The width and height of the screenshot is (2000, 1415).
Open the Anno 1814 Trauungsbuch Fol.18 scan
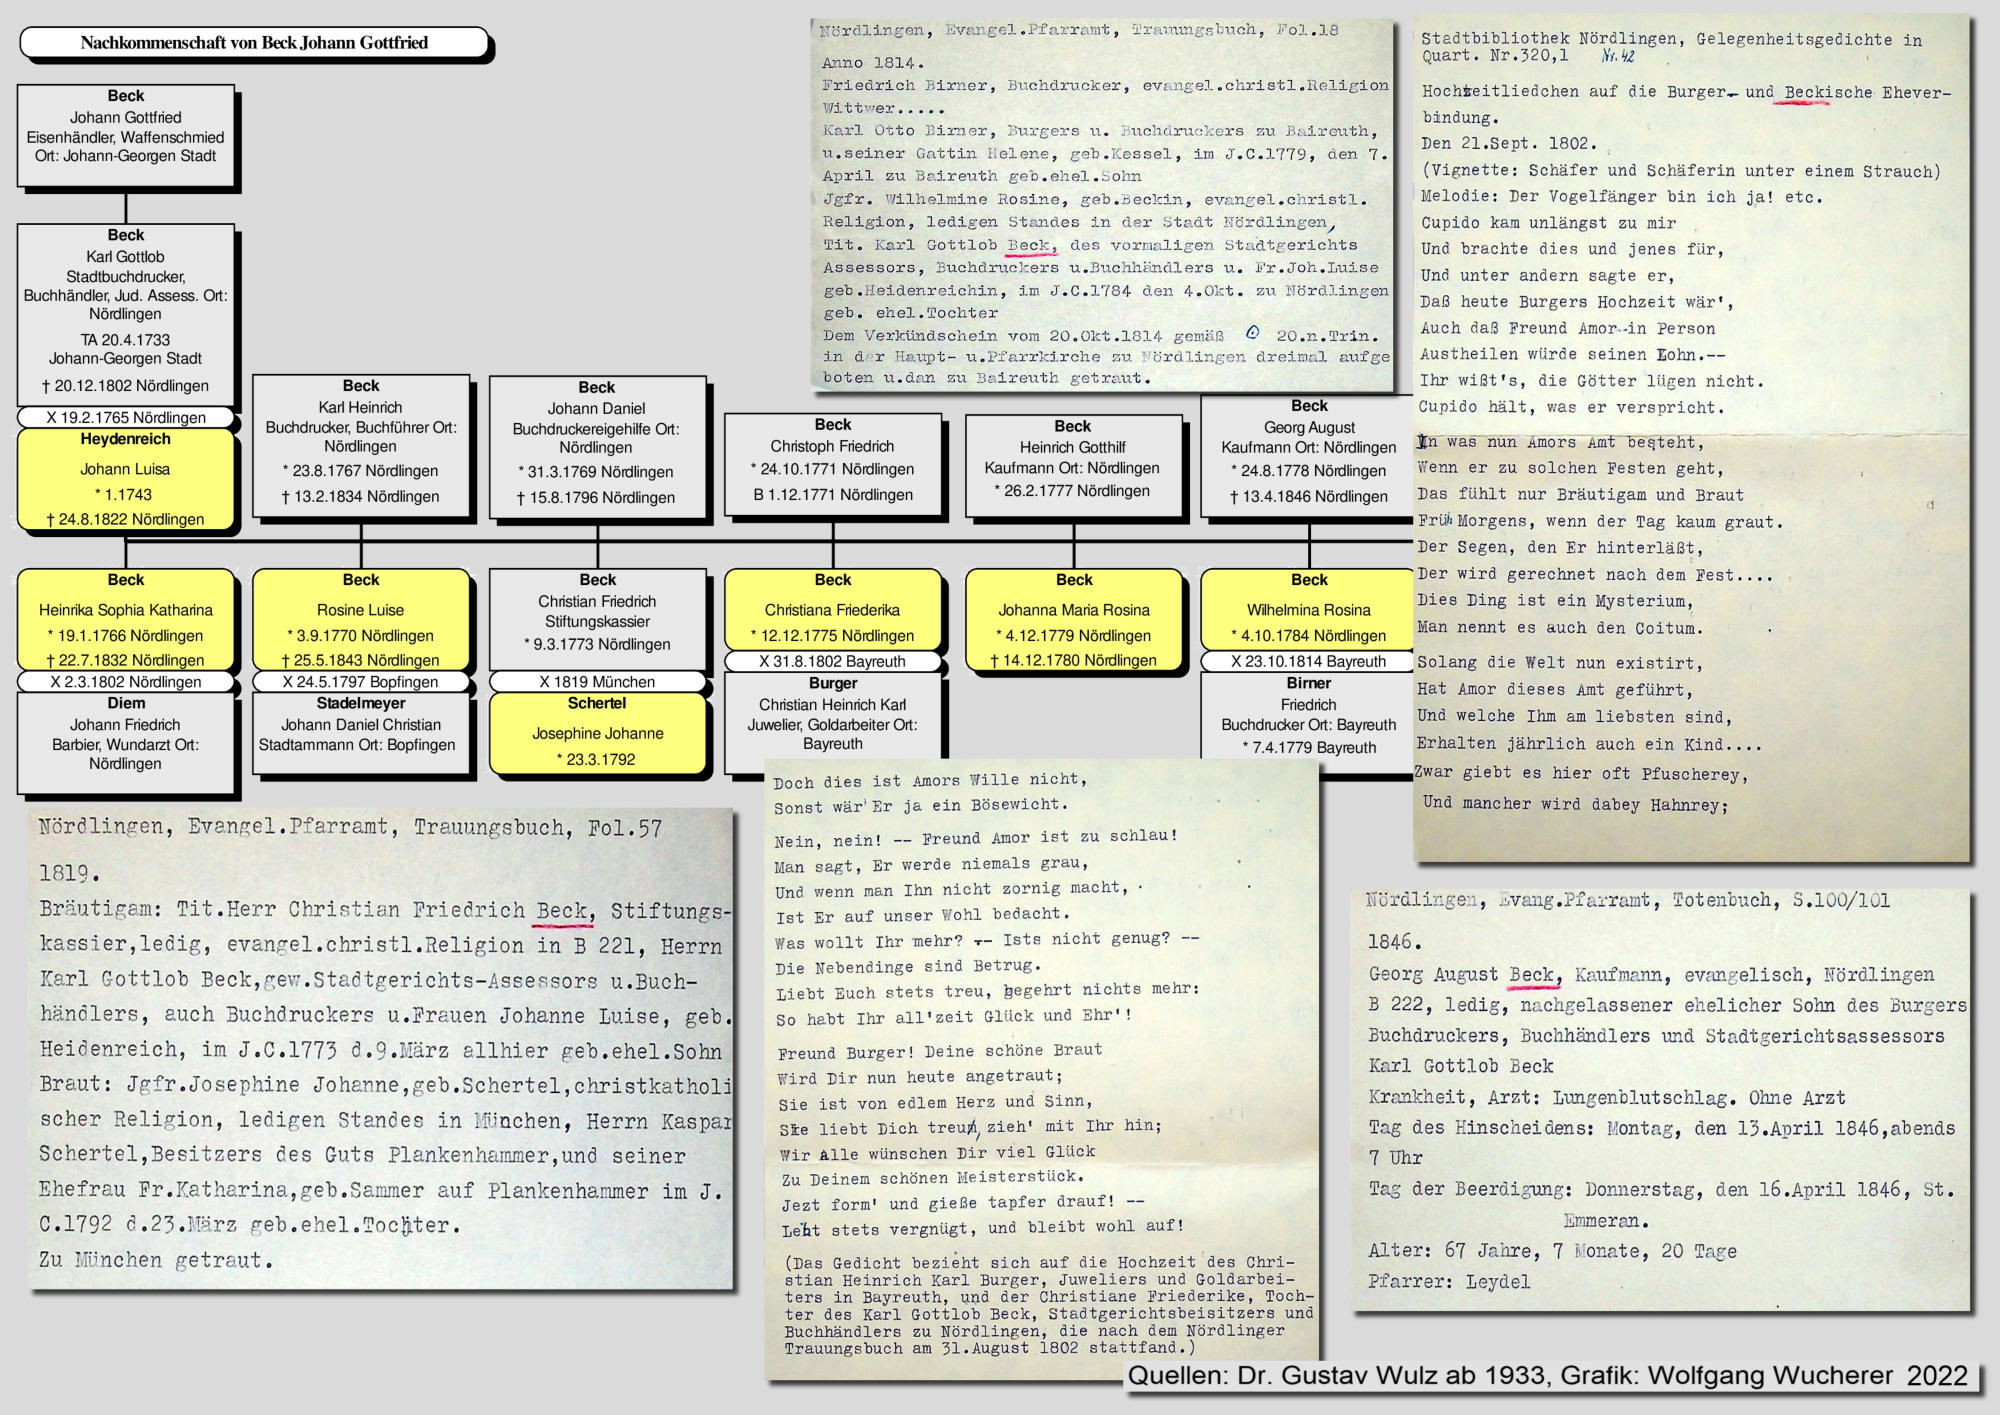(1103, 205)
